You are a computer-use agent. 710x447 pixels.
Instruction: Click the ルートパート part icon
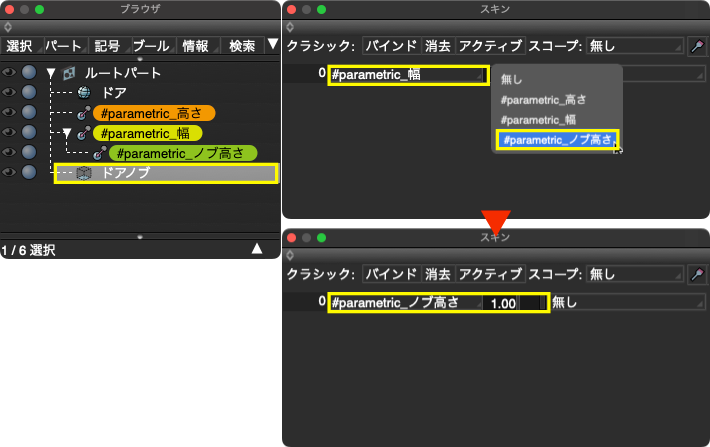click(x=69, y=73)
